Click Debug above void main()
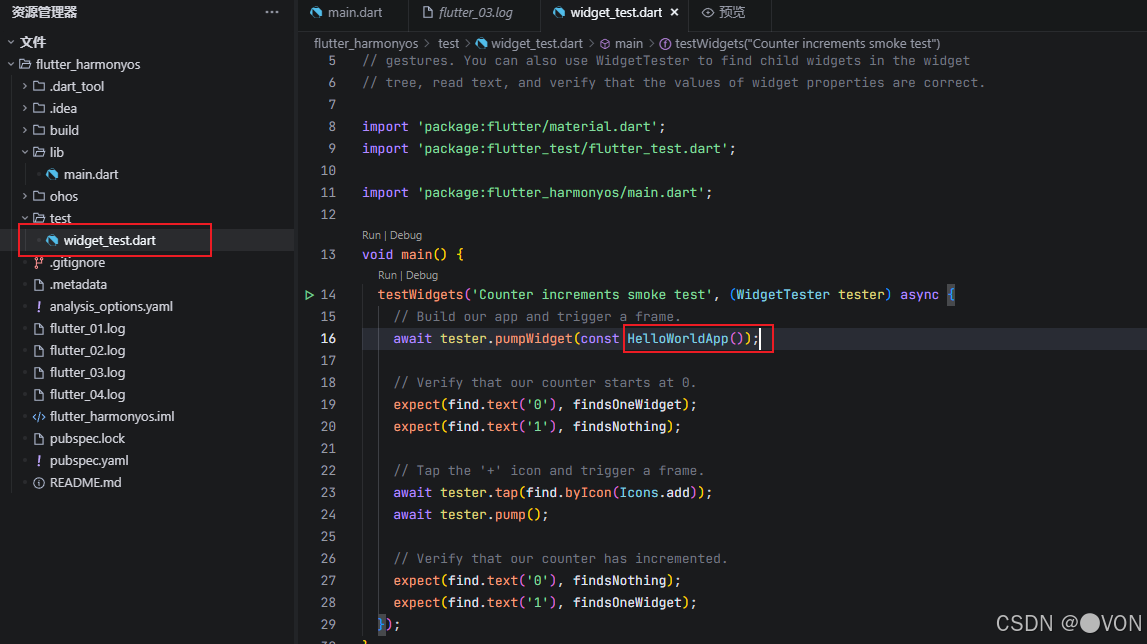The height and width of the screenshot is (644, 1147). 406,235
